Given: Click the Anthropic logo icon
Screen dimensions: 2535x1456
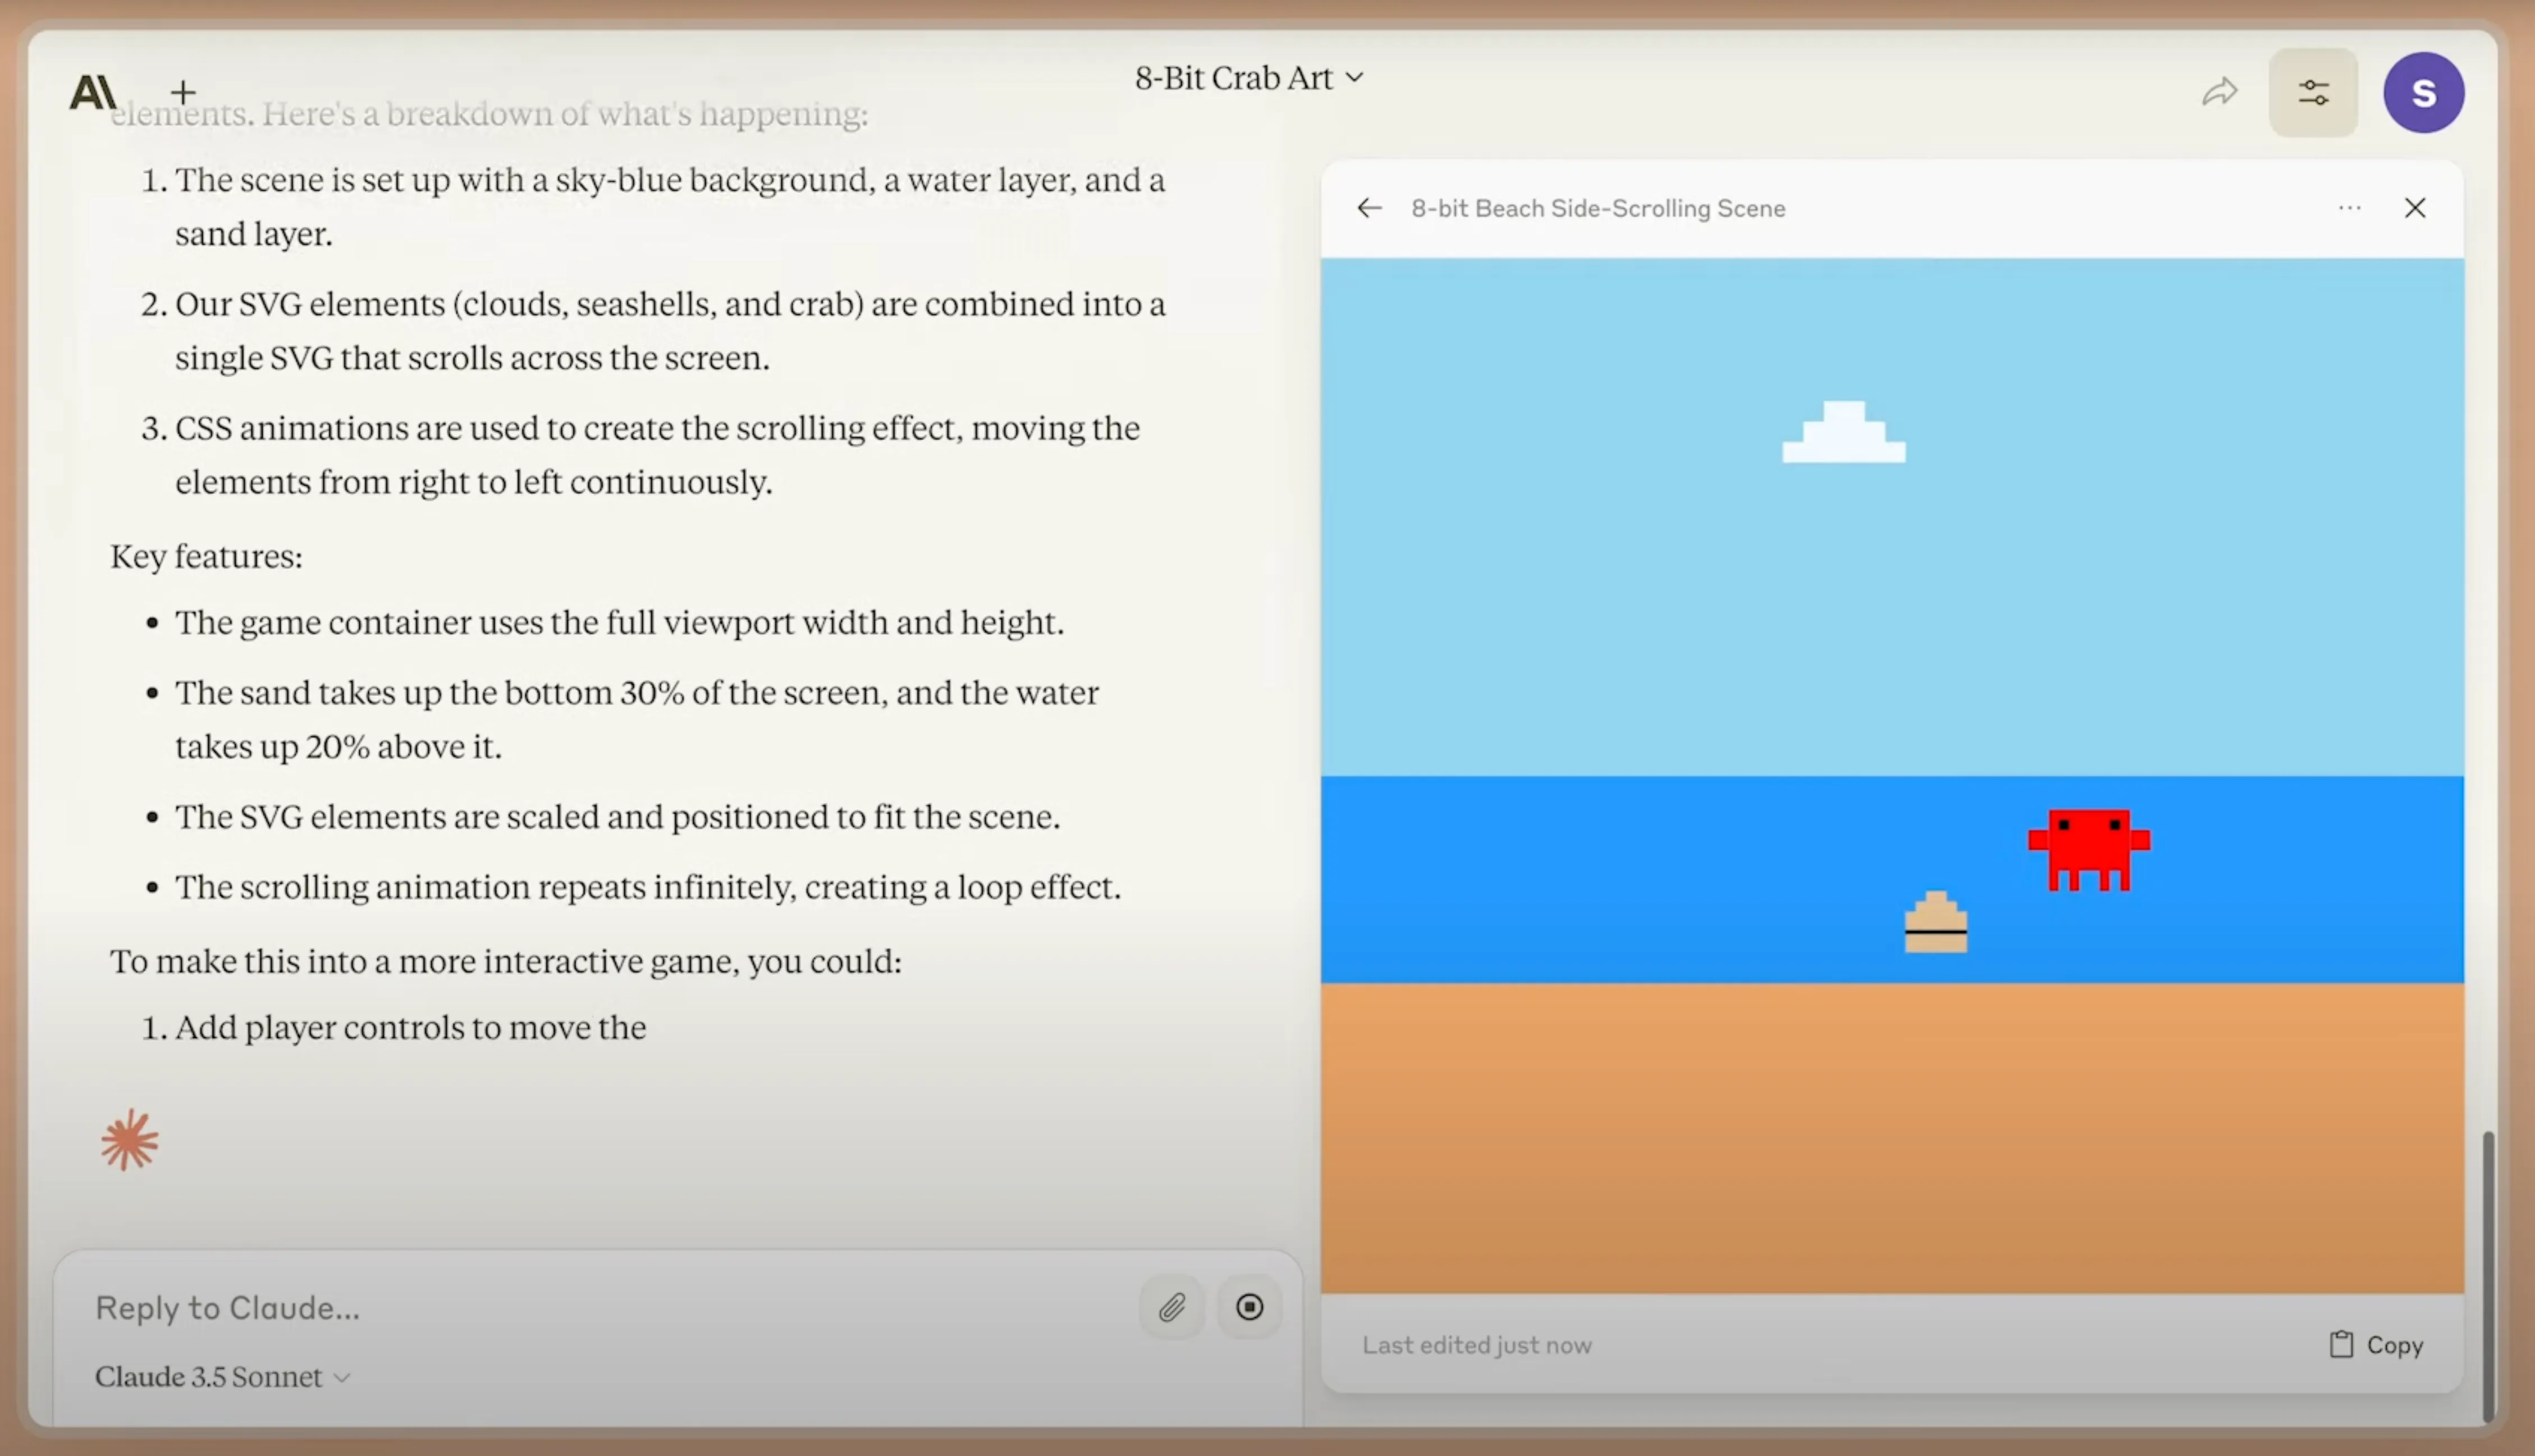Looking at the screenshot, I should pos(93,93).
